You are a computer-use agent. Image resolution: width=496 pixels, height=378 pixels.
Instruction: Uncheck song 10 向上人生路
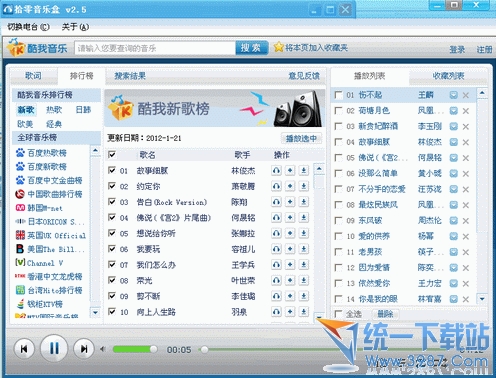click(x=112, y=311)
